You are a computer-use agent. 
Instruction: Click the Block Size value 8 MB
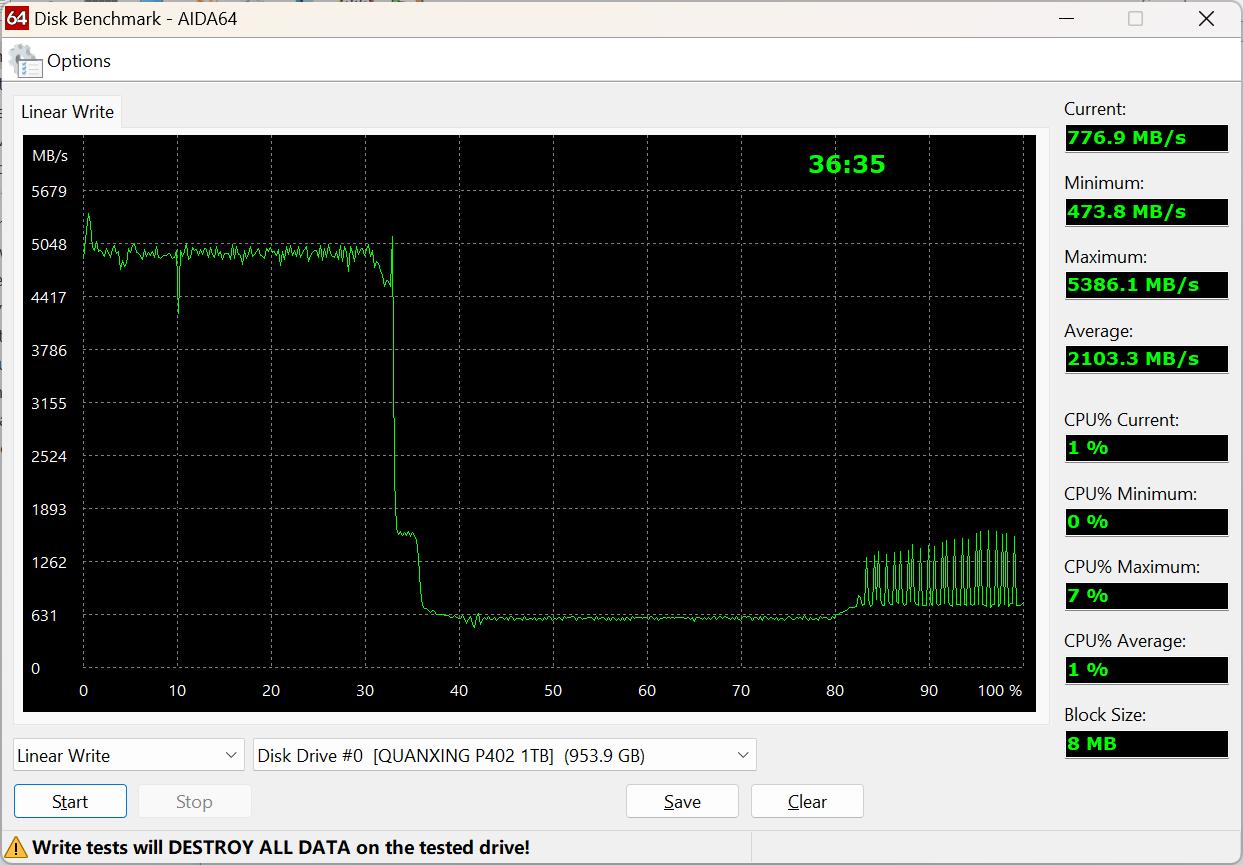click(1146, 744)
